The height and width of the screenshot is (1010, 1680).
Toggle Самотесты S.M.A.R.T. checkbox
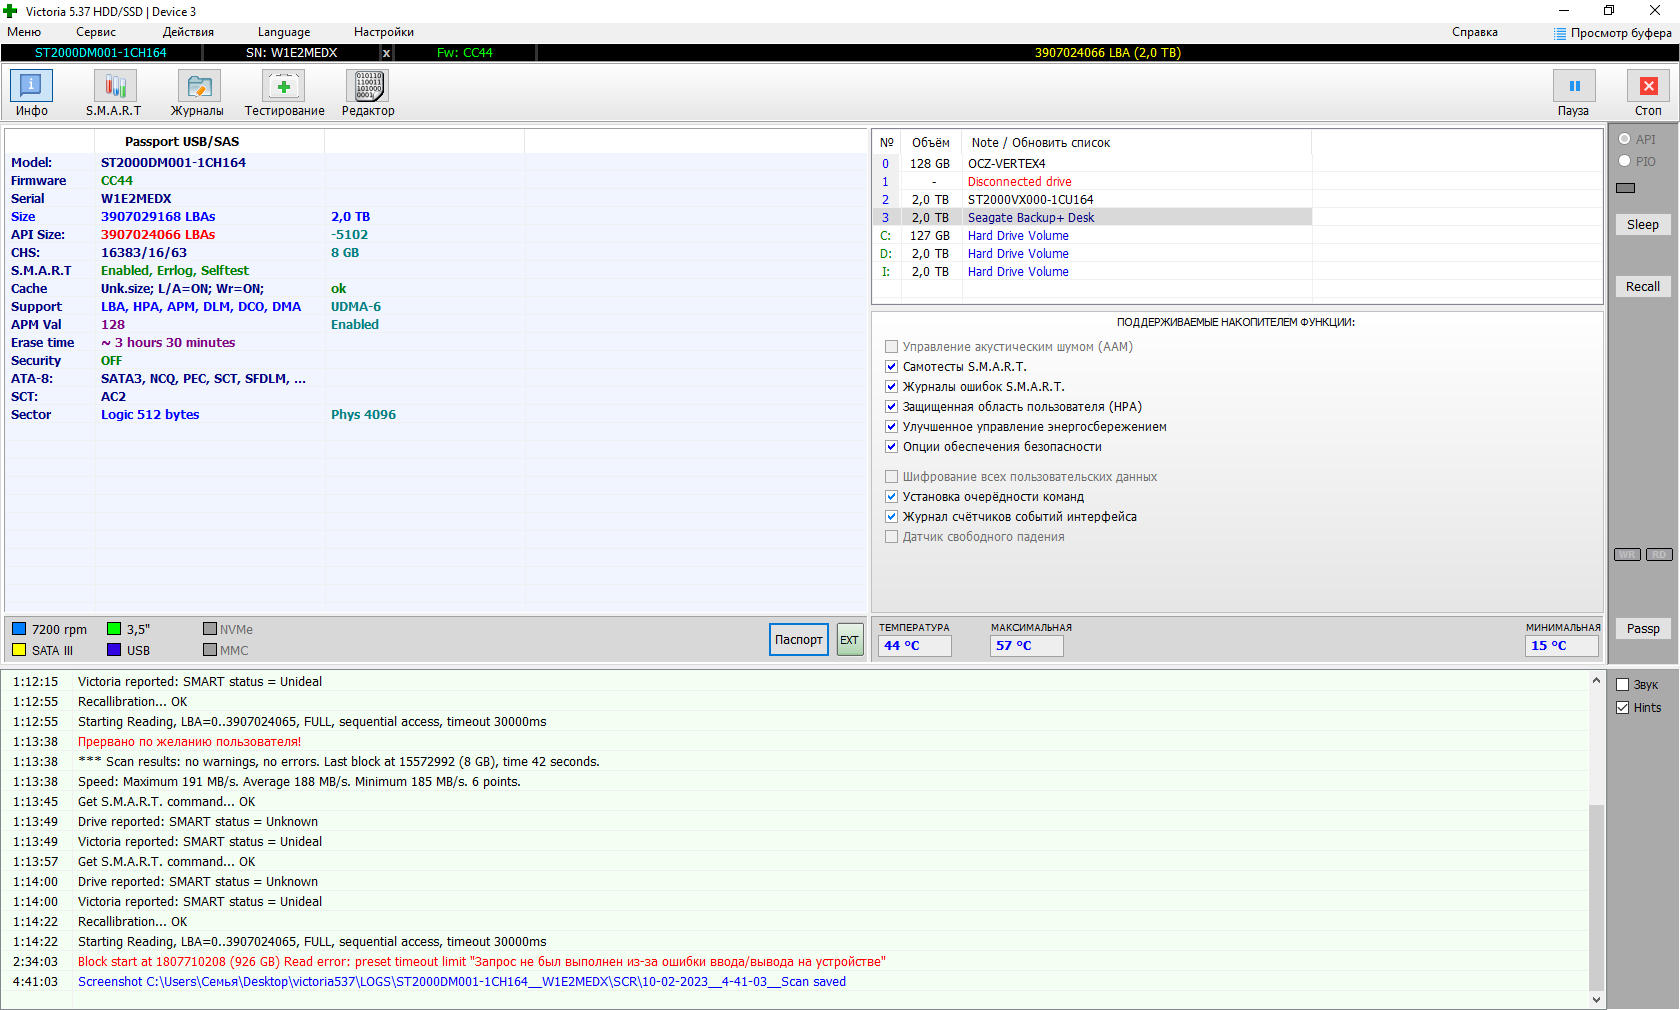point(891,367)
